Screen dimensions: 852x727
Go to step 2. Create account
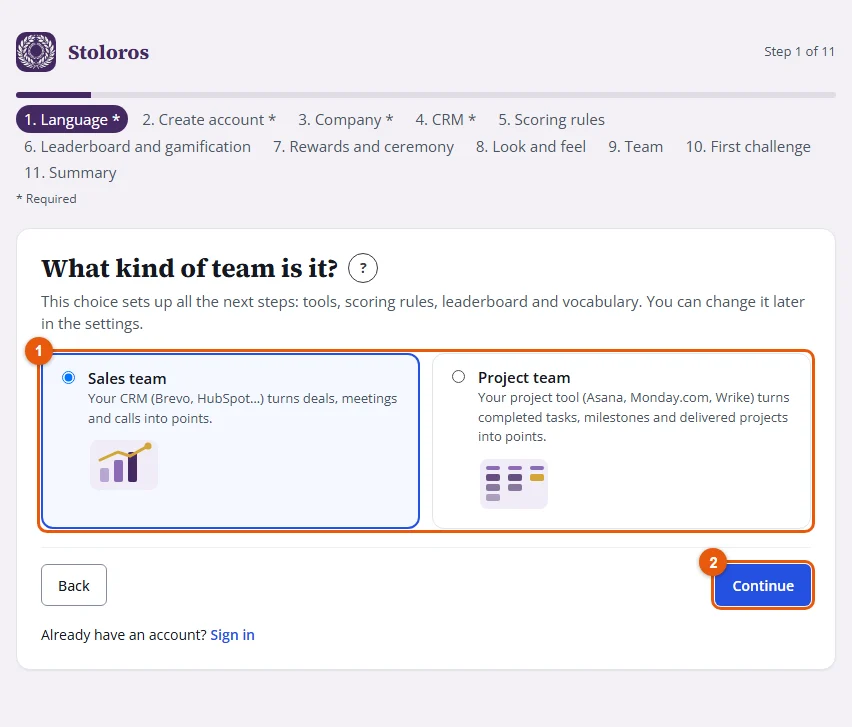[x=209, y=120]
